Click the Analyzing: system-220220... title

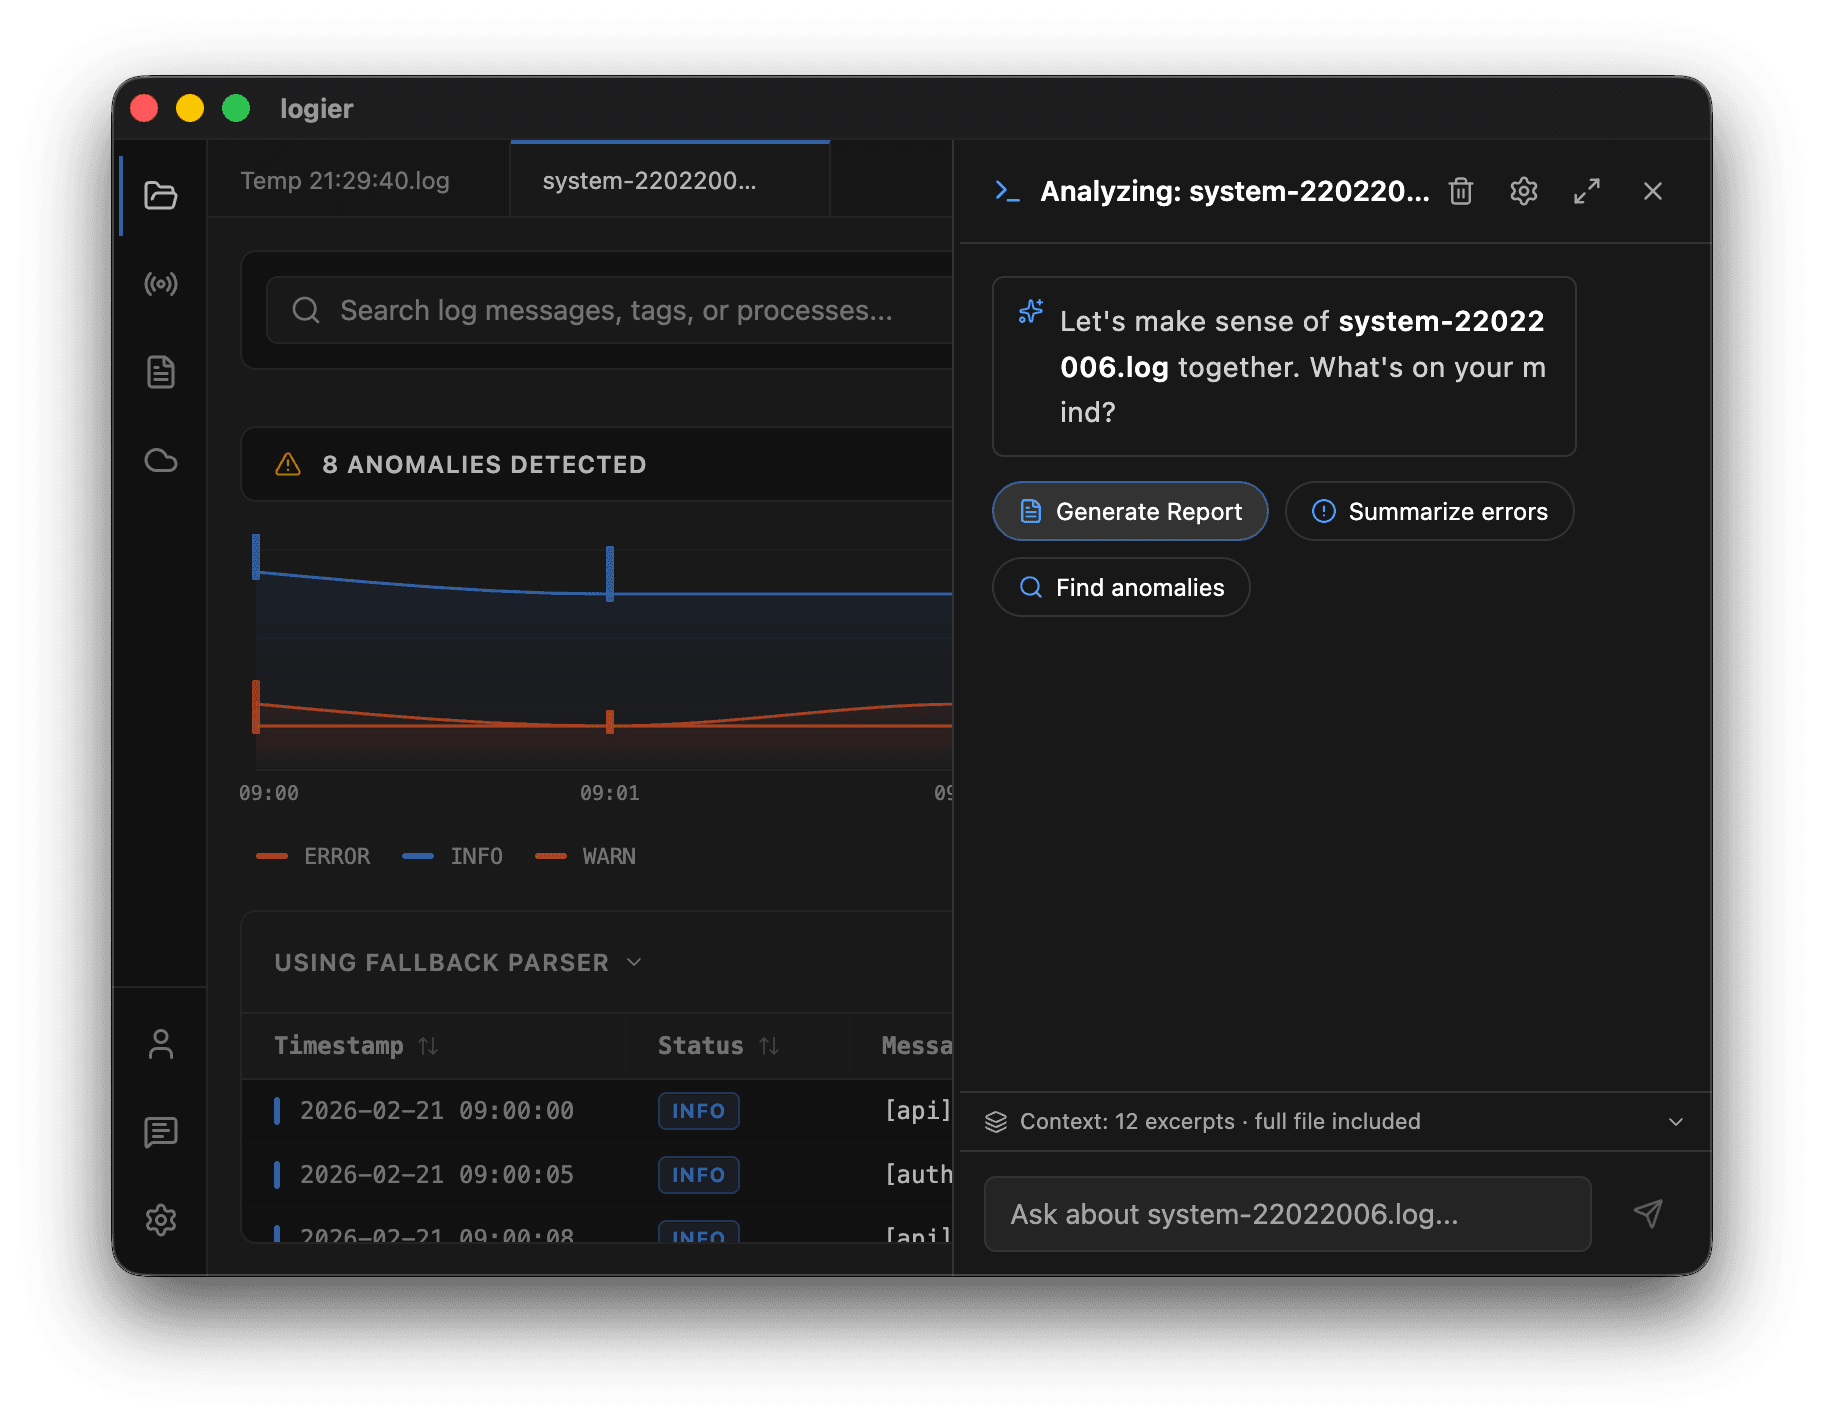coord(1235,191)
